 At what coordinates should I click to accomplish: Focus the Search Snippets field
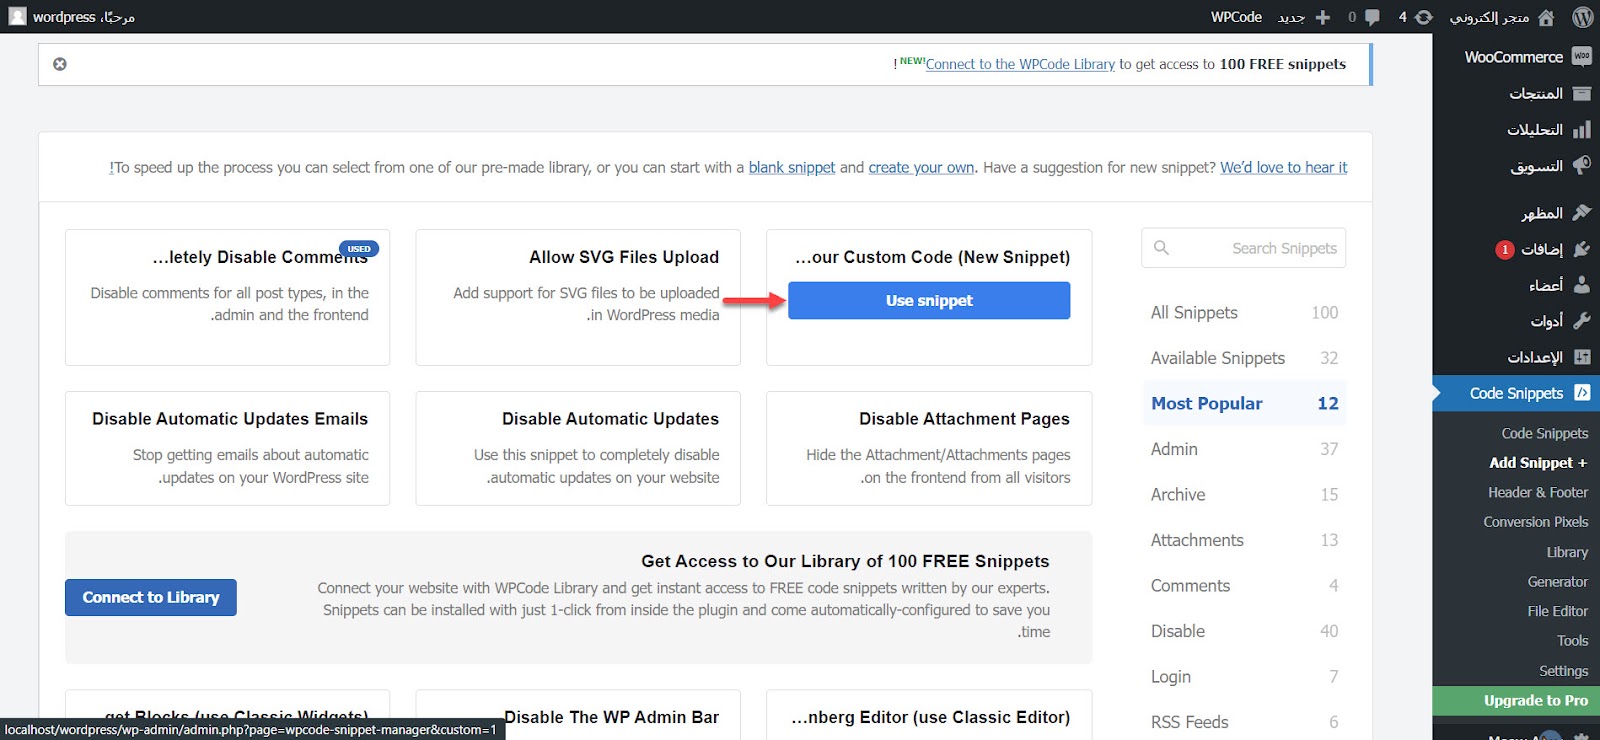1244,248
